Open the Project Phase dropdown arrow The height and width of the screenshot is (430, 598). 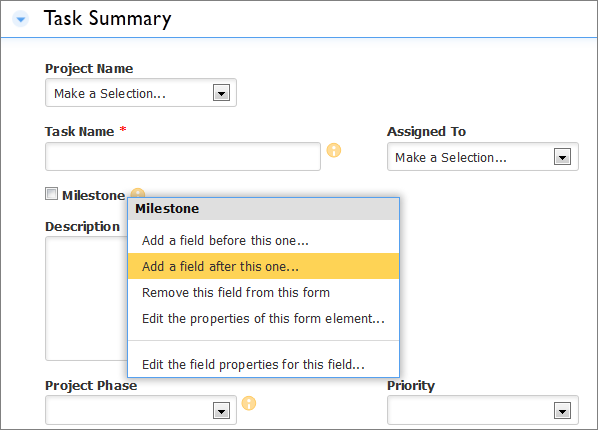tap(221, 410)
